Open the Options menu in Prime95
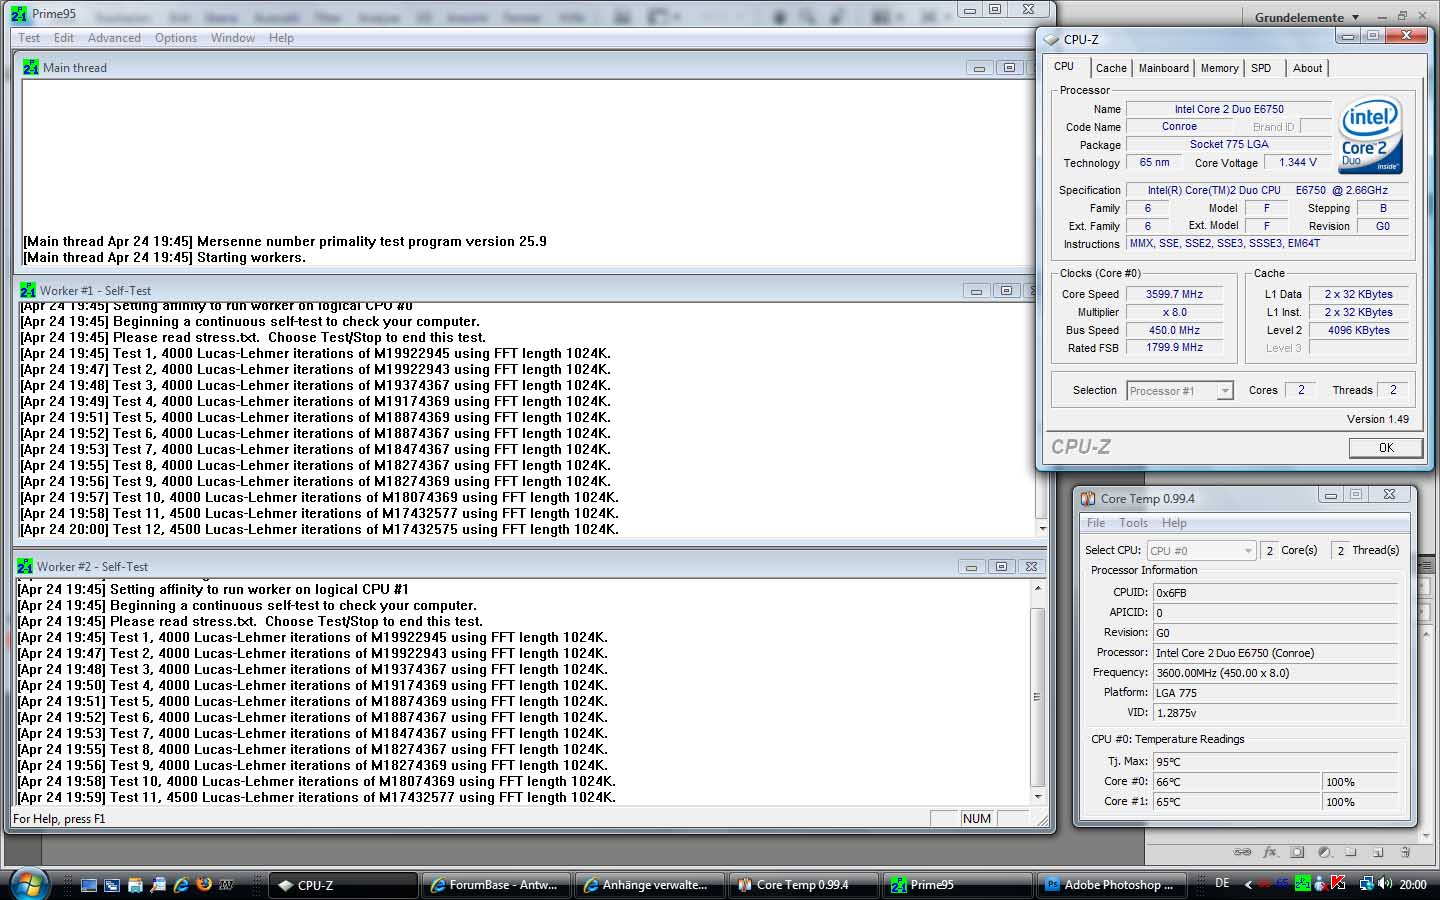Image resolution: width=1440 pixels, height=900 pixels. click(x=176, y=38)
